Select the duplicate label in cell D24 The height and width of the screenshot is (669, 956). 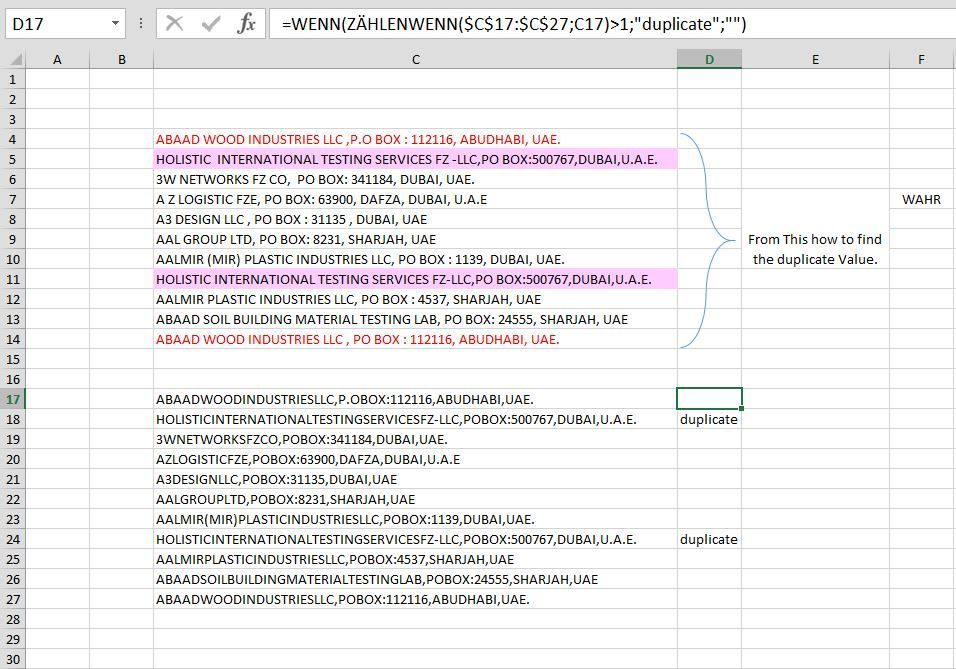pyautogui.click(x=708, y=539)
